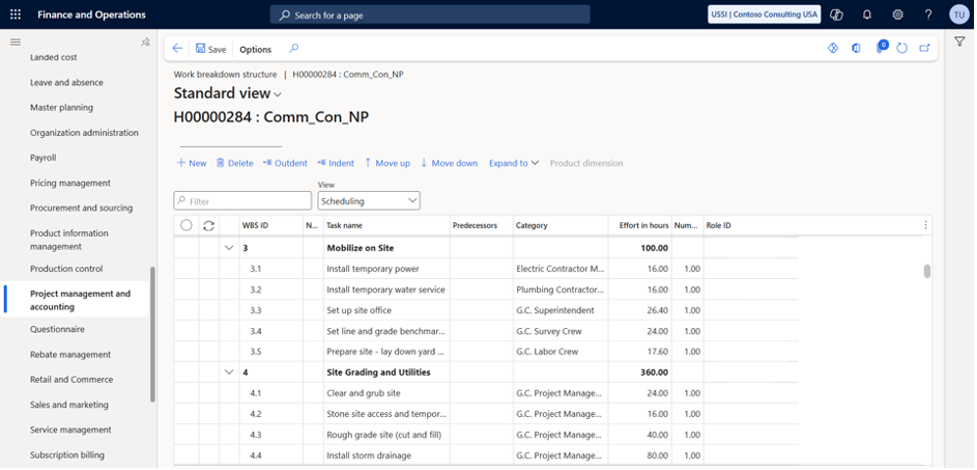Open the Expand to dropdown
Image resolution: width=977 pixels, height=470 pixels.
click(x=513, y=163)
